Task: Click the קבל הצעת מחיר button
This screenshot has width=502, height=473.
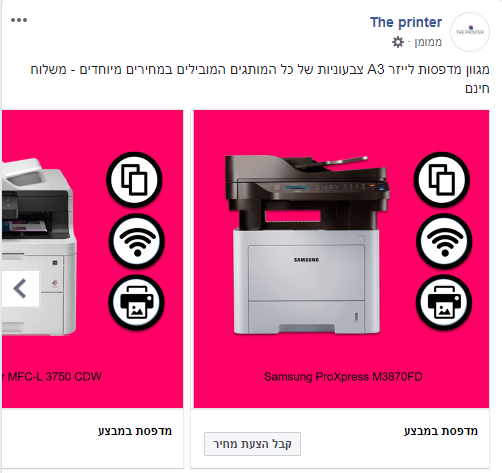Action: click(252, 444)
